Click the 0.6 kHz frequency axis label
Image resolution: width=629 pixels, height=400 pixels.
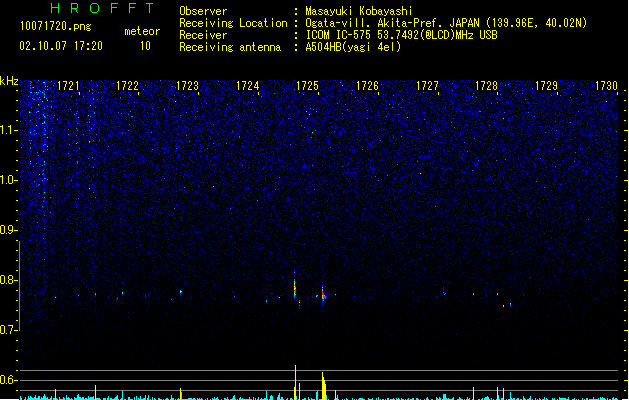[8, 380]
